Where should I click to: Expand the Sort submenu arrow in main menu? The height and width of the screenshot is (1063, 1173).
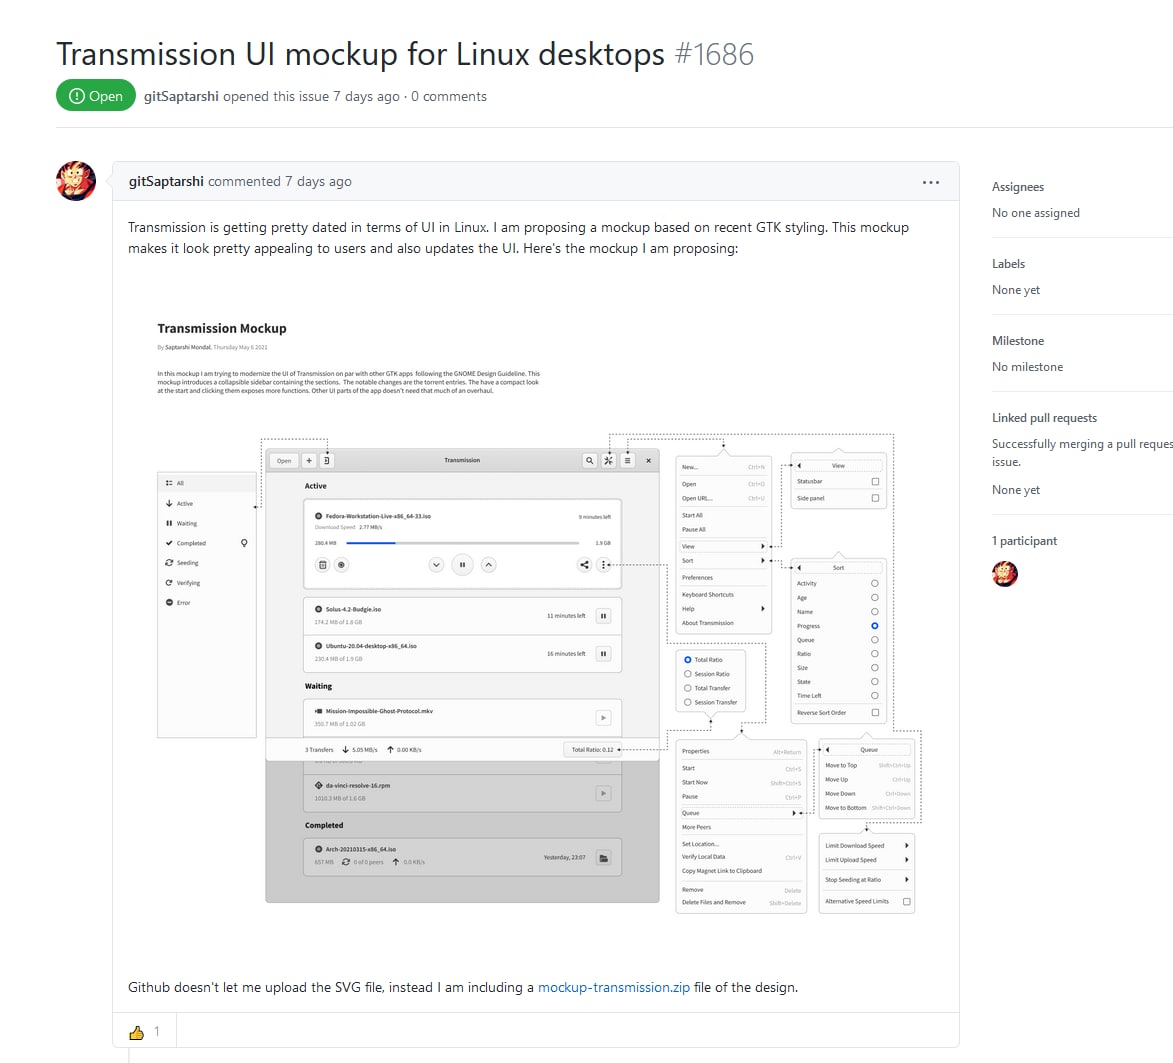[x=762, y=560]
